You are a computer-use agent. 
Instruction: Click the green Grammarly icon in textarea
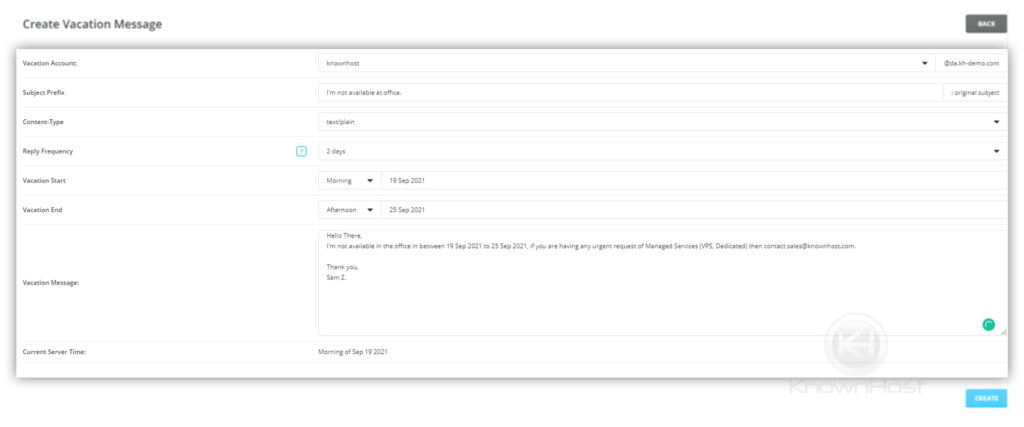click(989, 324)
